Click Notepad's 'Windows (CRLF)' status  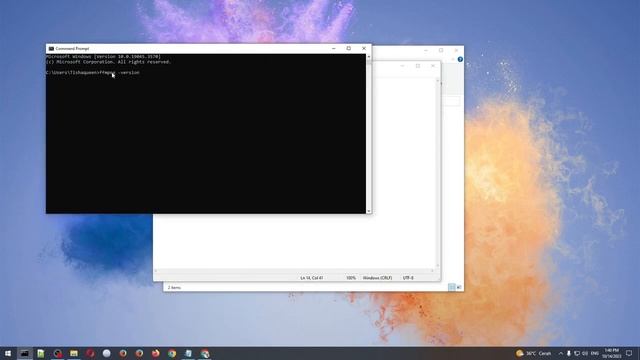click(x=378, y=278)
